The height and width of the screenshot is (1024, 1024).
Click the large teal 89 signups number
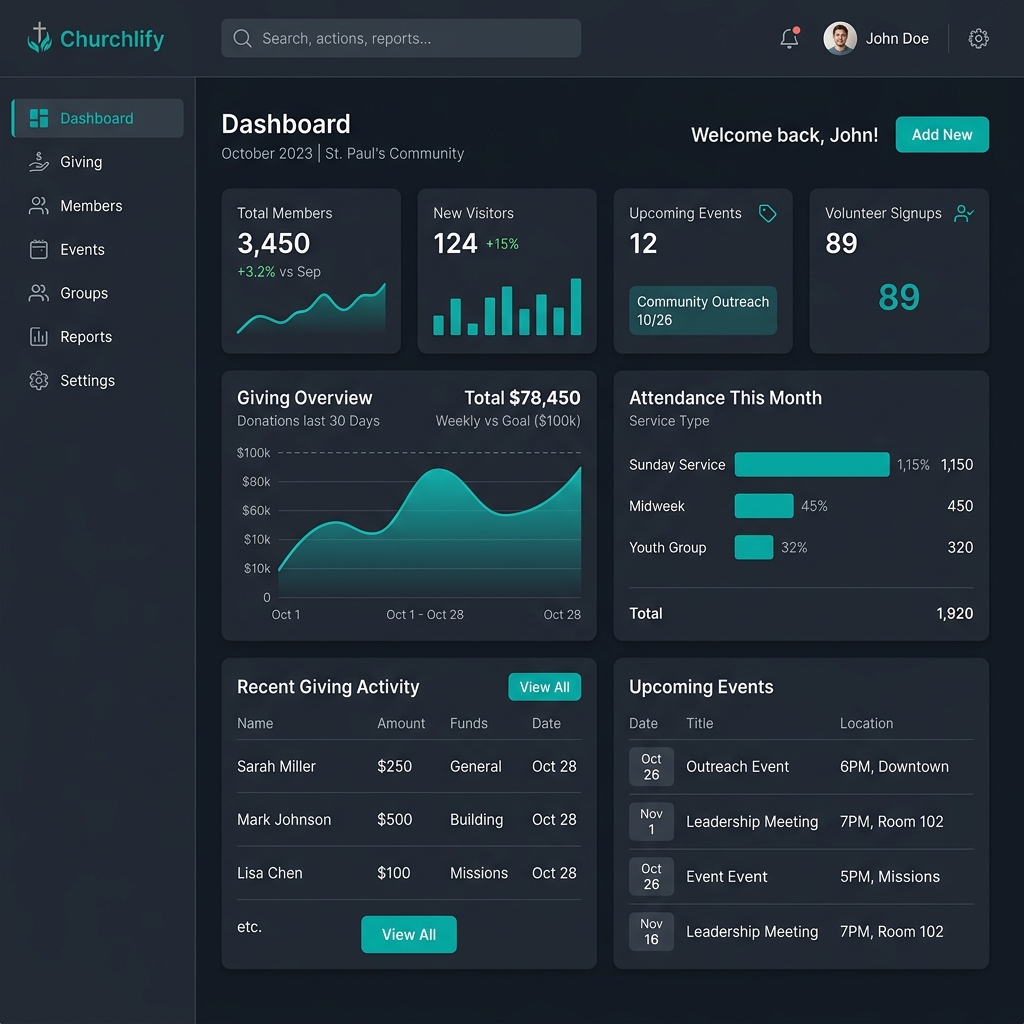click(x=899, y=297)
